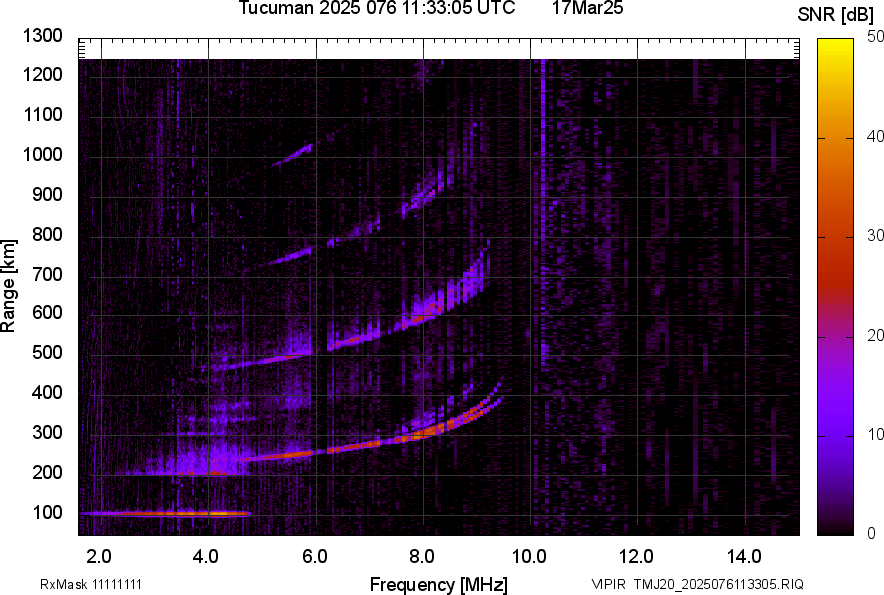Click the VIPIR TMJ20_2025076113305.RIQ file name

click(697, 584)
